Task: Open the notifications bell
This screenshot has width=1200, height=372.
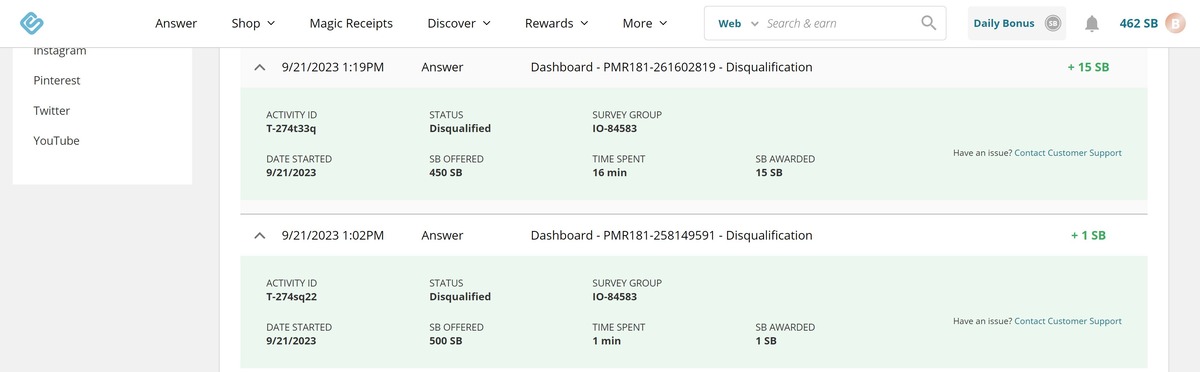Action: click(x=1092, y=23)
